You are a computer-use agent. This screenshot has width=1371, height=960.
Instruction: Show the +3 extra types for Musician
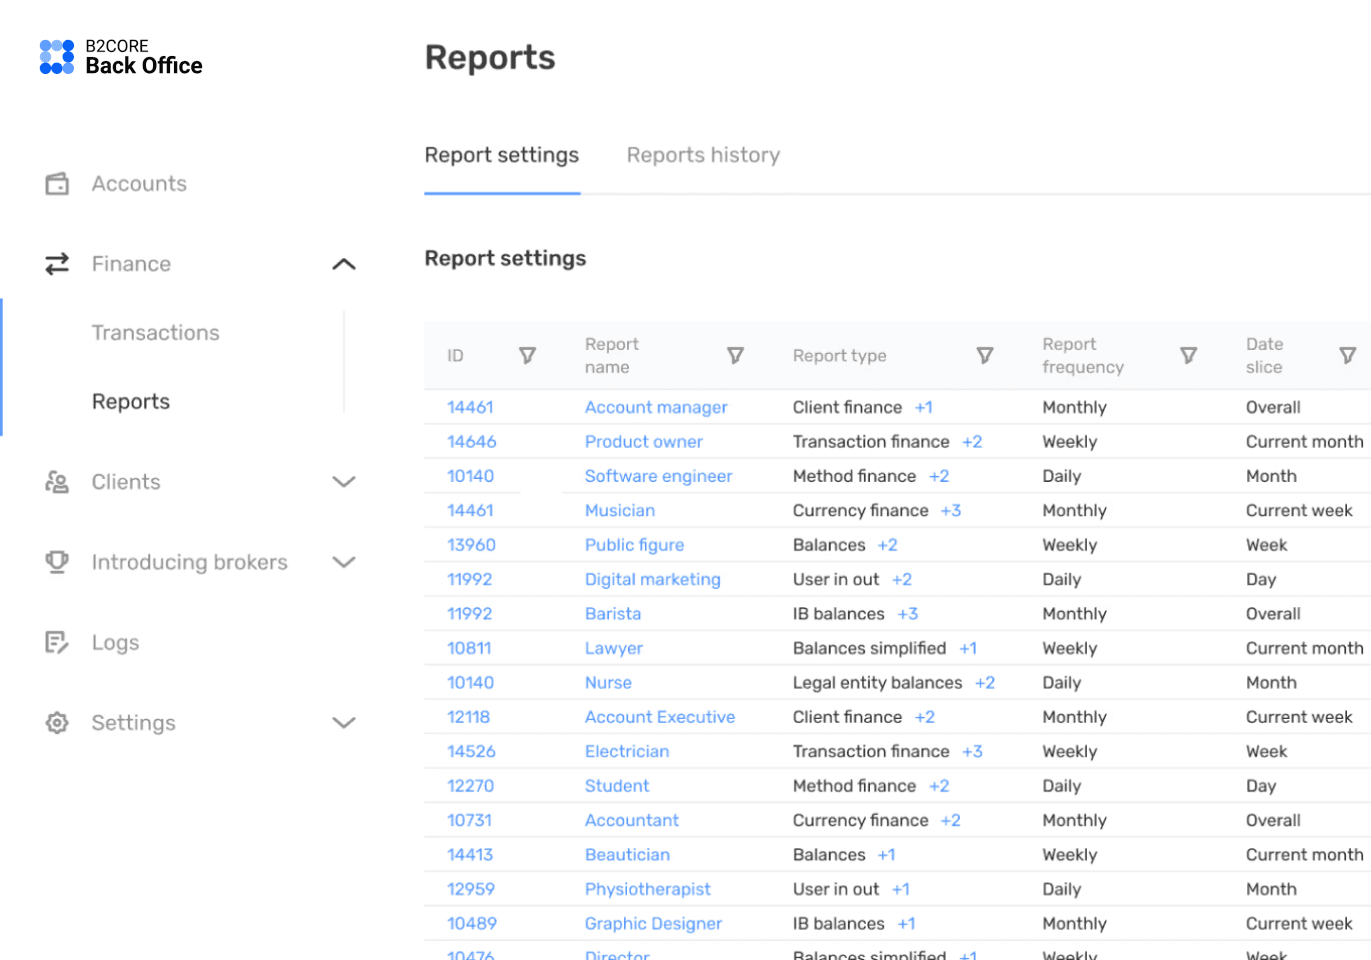(951, 511)
